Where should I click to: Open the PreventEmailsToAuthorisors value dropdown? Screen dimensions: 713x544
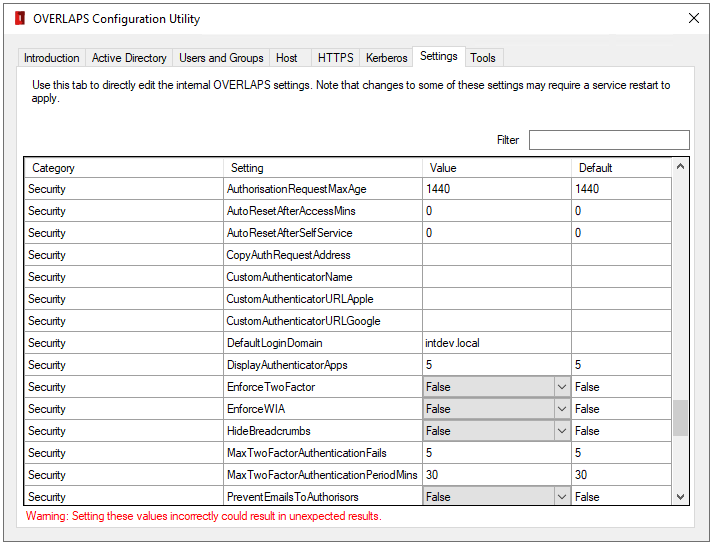(562, 497)
